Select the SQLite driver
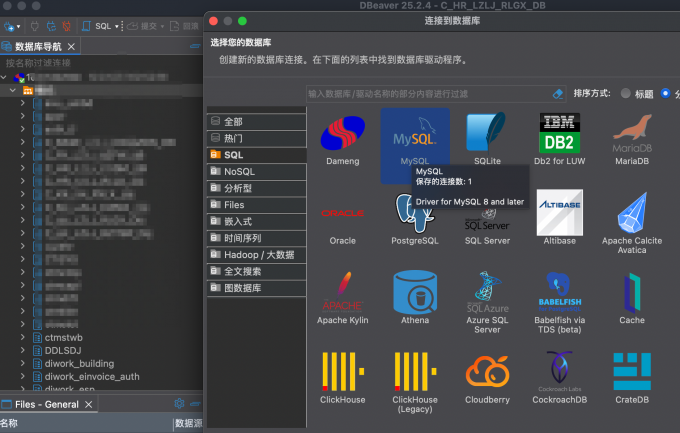The height and width of the screenshot is (433, 680). 487,139
